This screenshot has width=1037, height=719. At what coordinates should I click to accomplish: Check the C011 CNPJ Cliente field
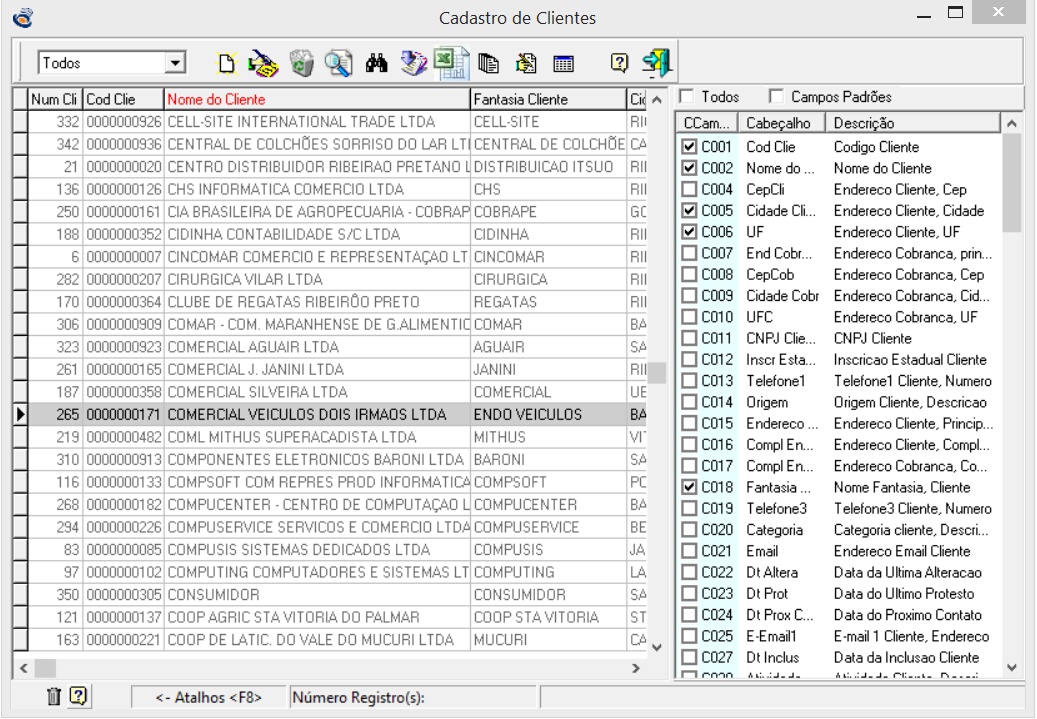689,338
